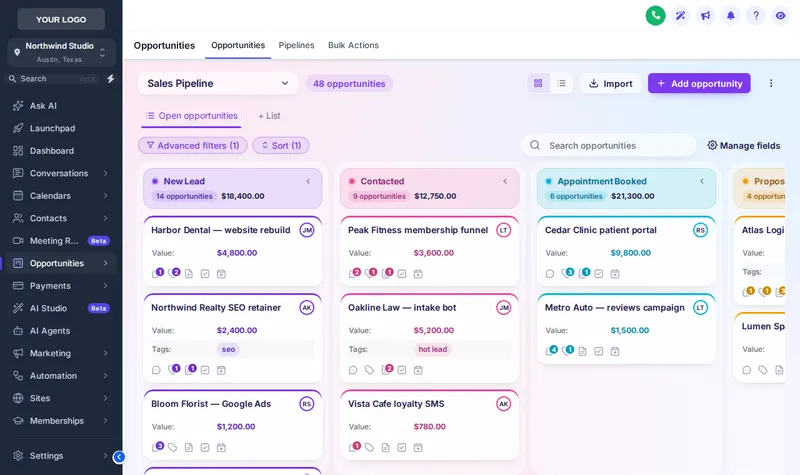Click AK avatar on Northwind Realty card
The image size is (800, 475).
pyautogui.click(x=307, y=308)
